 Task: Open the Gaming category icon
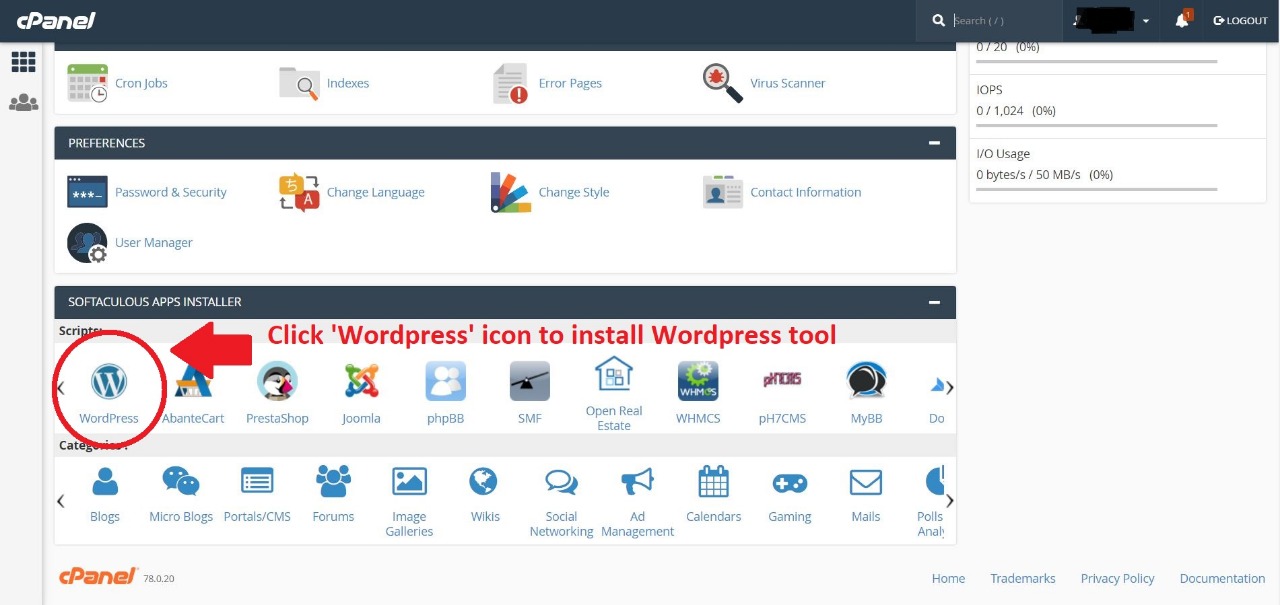[790, 483]
